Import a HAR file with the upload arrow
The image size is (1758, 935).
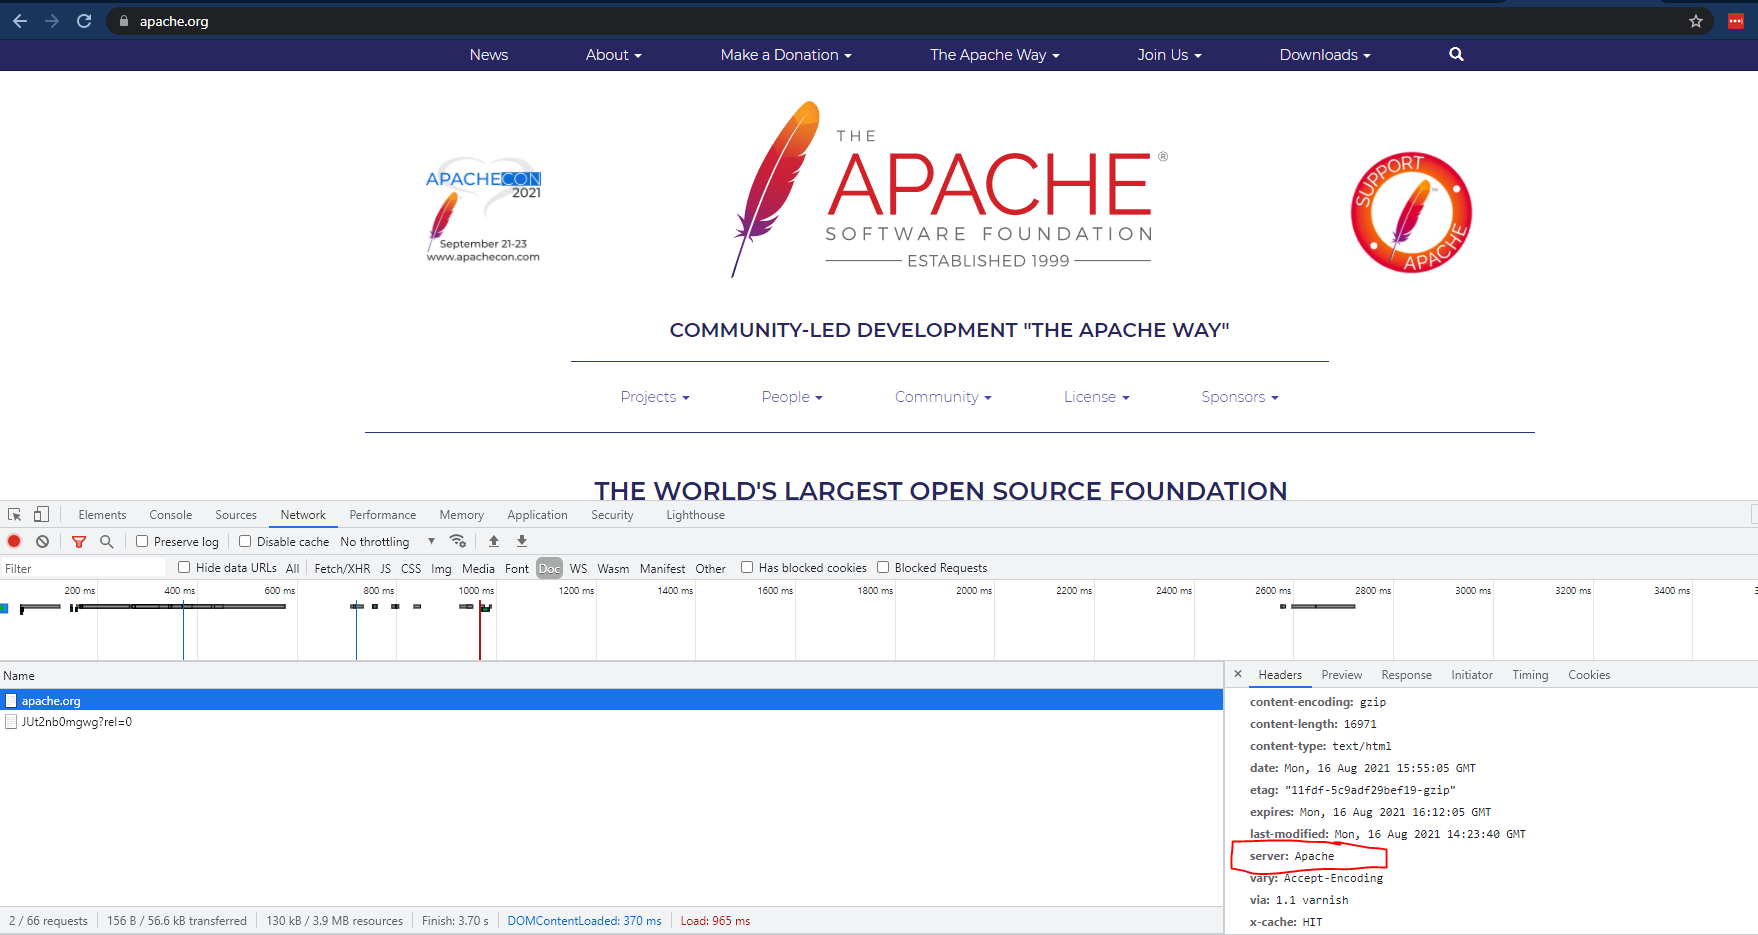tap(494, 541)
